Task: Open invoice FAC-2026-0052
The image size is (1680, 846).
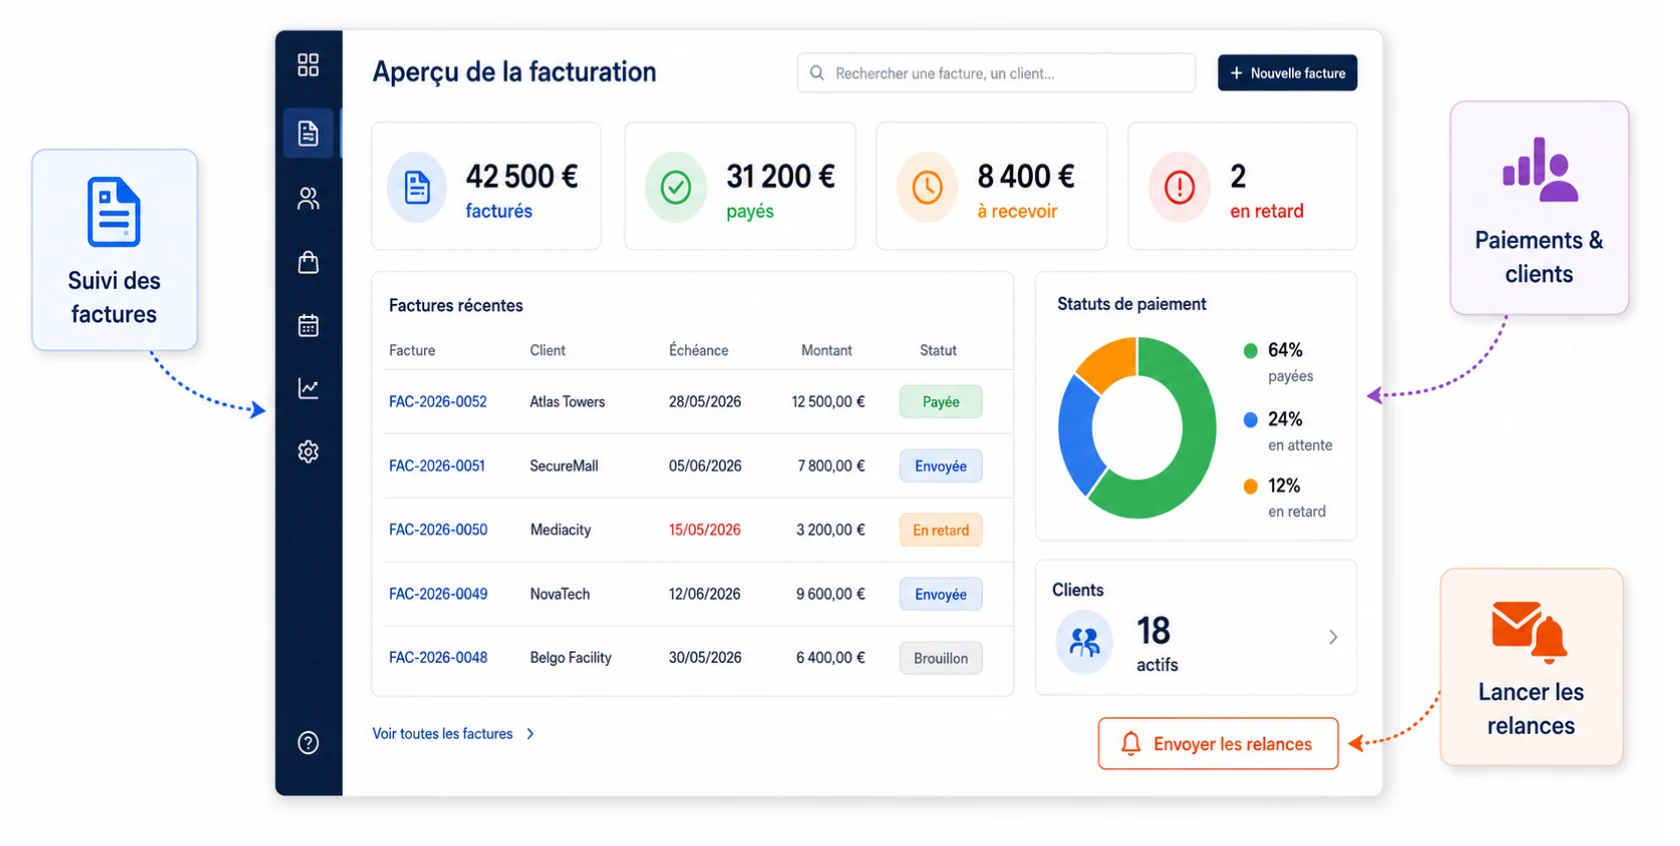Action: (x=438, y=402)
